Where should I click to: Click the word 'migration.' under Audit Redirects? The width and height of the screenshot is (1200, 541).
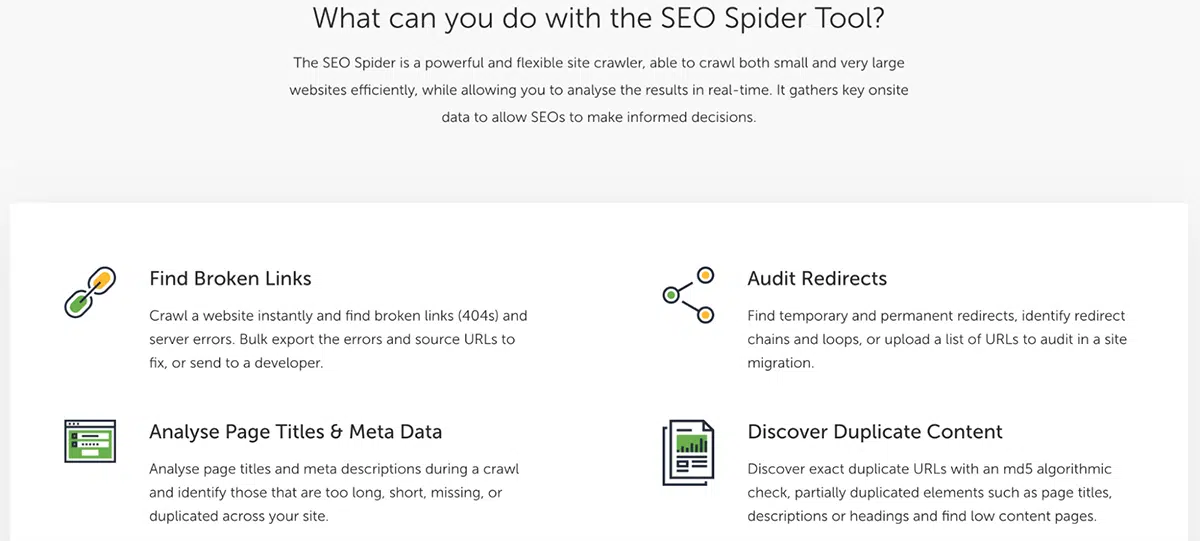point(781,364)
